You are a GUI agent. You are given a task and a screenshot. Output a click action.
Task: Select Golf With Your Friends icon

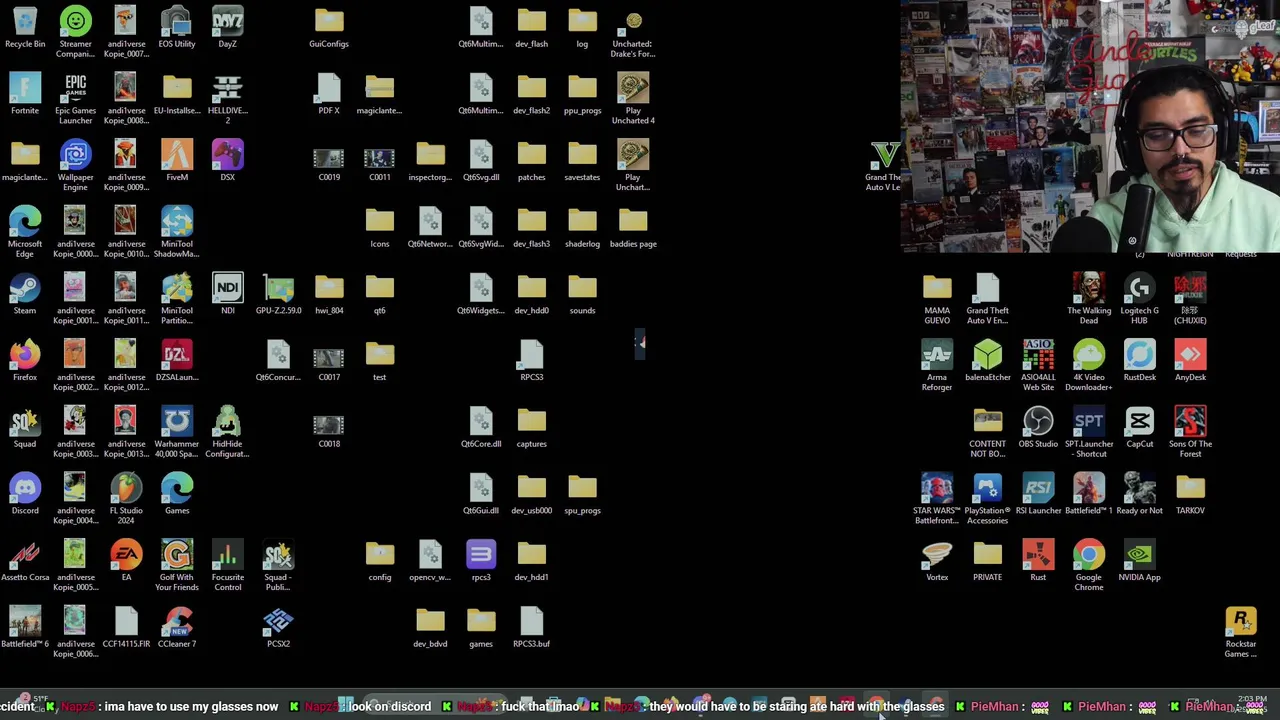click(x=177, y=566)
